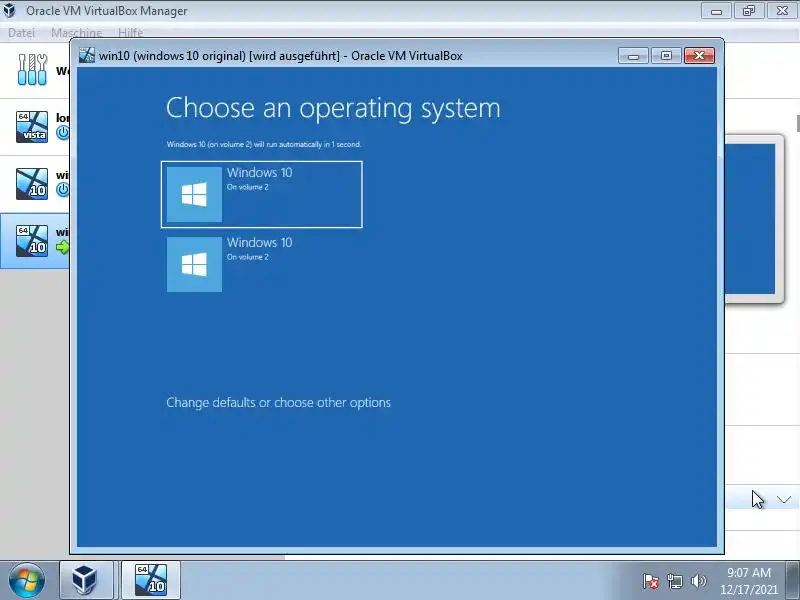The image size is (800, 600).
Task: Click the second entry's Windows logo tile
Action: 194,264
